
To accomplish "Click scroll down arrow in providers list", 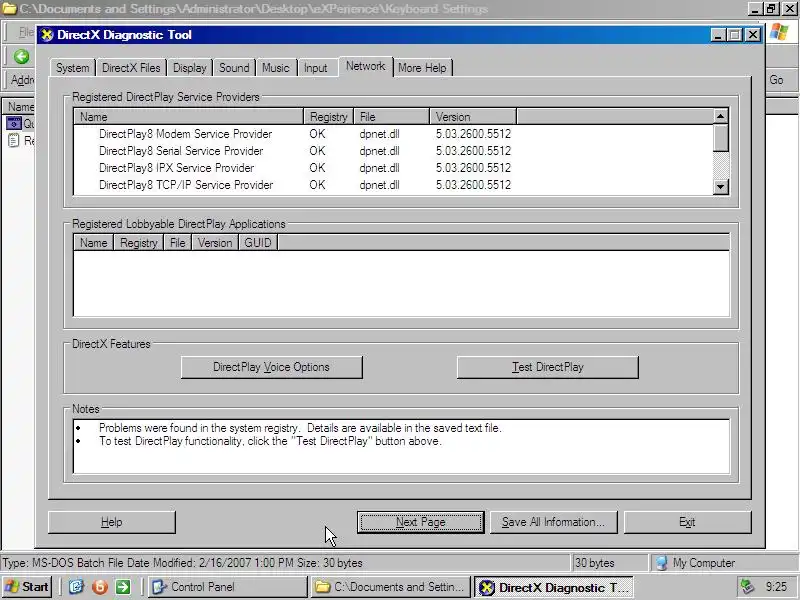I will 720,187.
